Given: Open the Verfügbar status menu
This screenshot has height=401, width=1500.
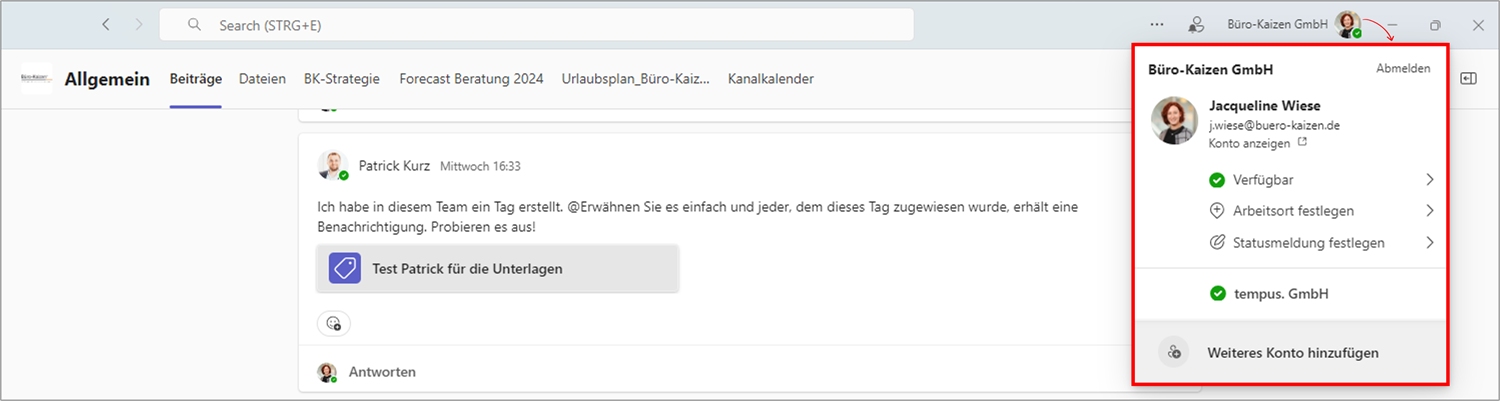Looking at the screenshot, I should (1322, 180).
